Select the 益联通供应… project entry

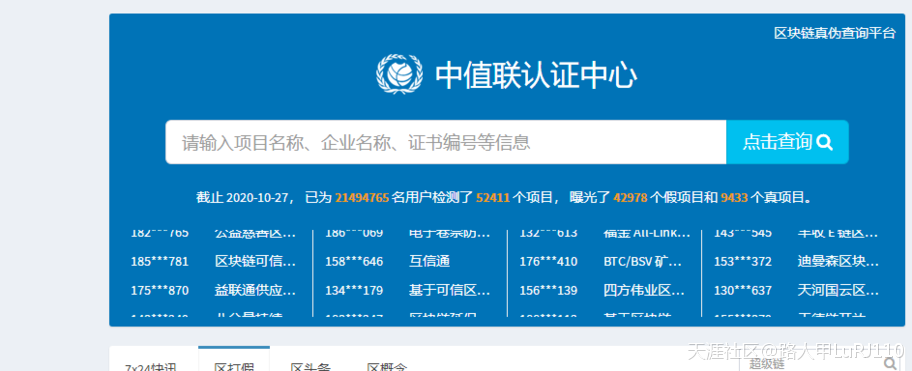(255, 290)
